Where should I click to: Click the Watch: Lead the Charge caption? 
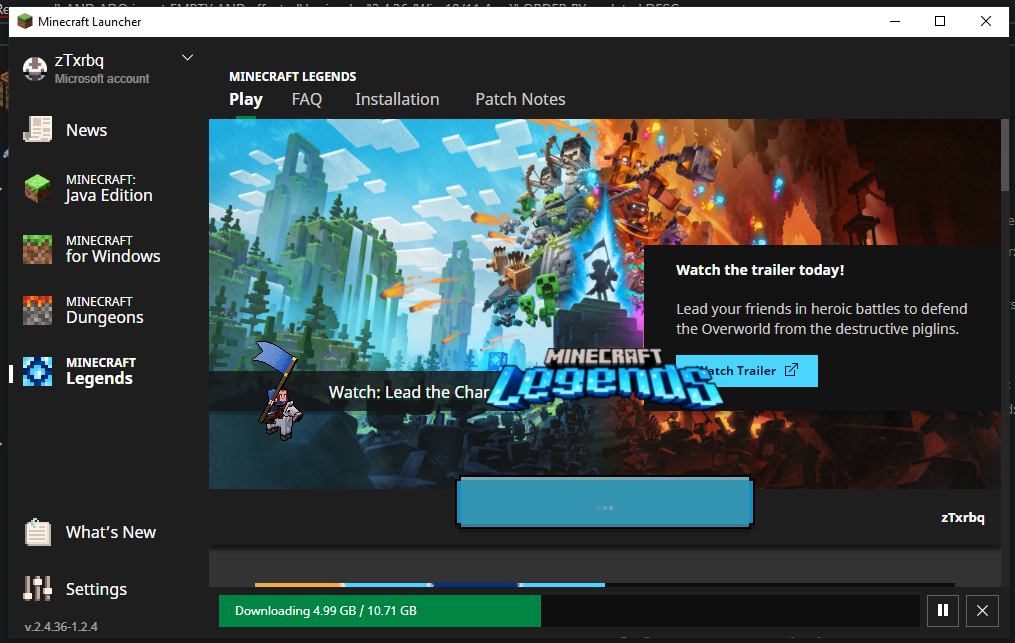409,392
